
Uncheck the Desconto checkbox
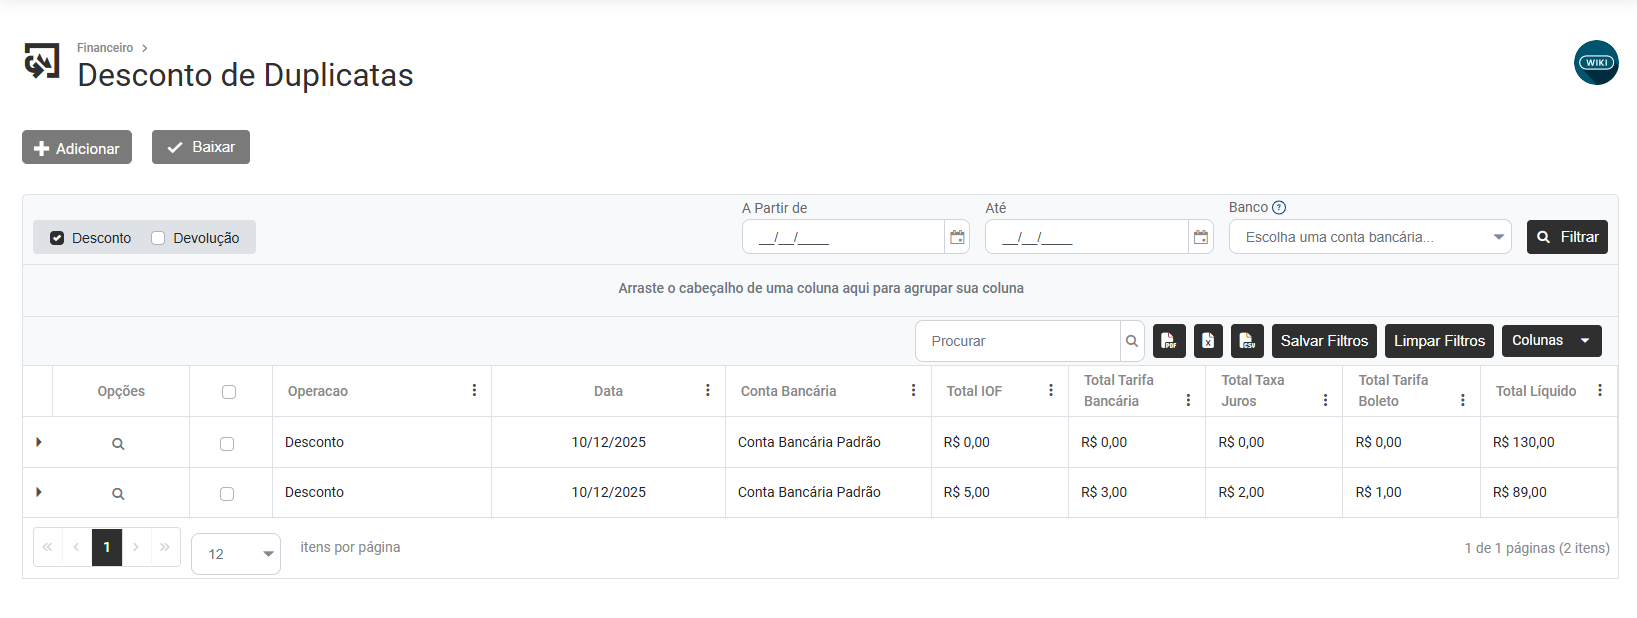click(57, 238)
